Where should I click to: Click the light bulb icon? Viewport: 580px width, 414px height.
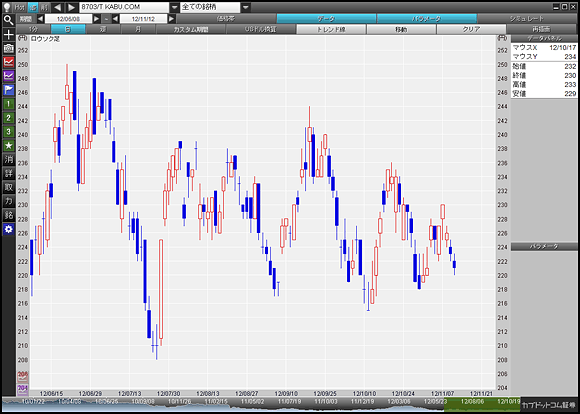(7, 7)
